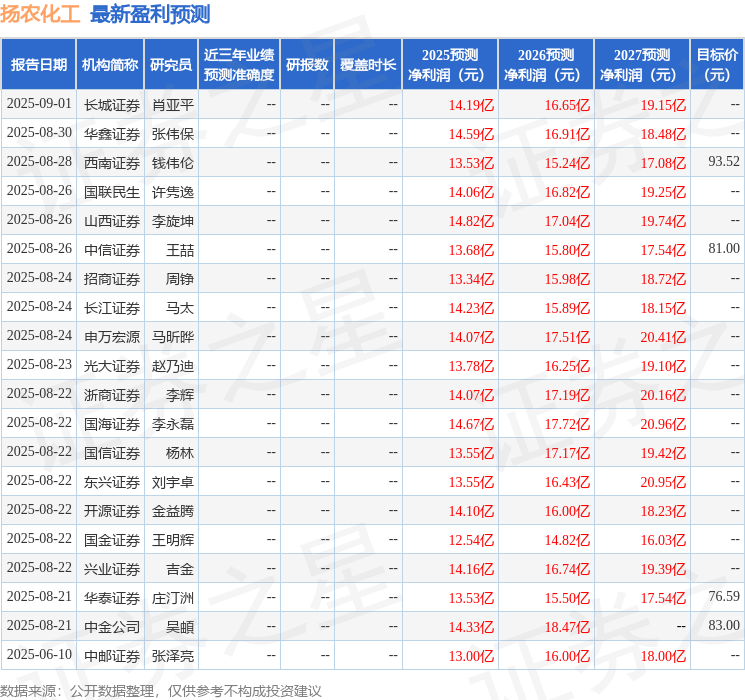
Task: Click the 山西证券 institution cell
Action: 112,221
